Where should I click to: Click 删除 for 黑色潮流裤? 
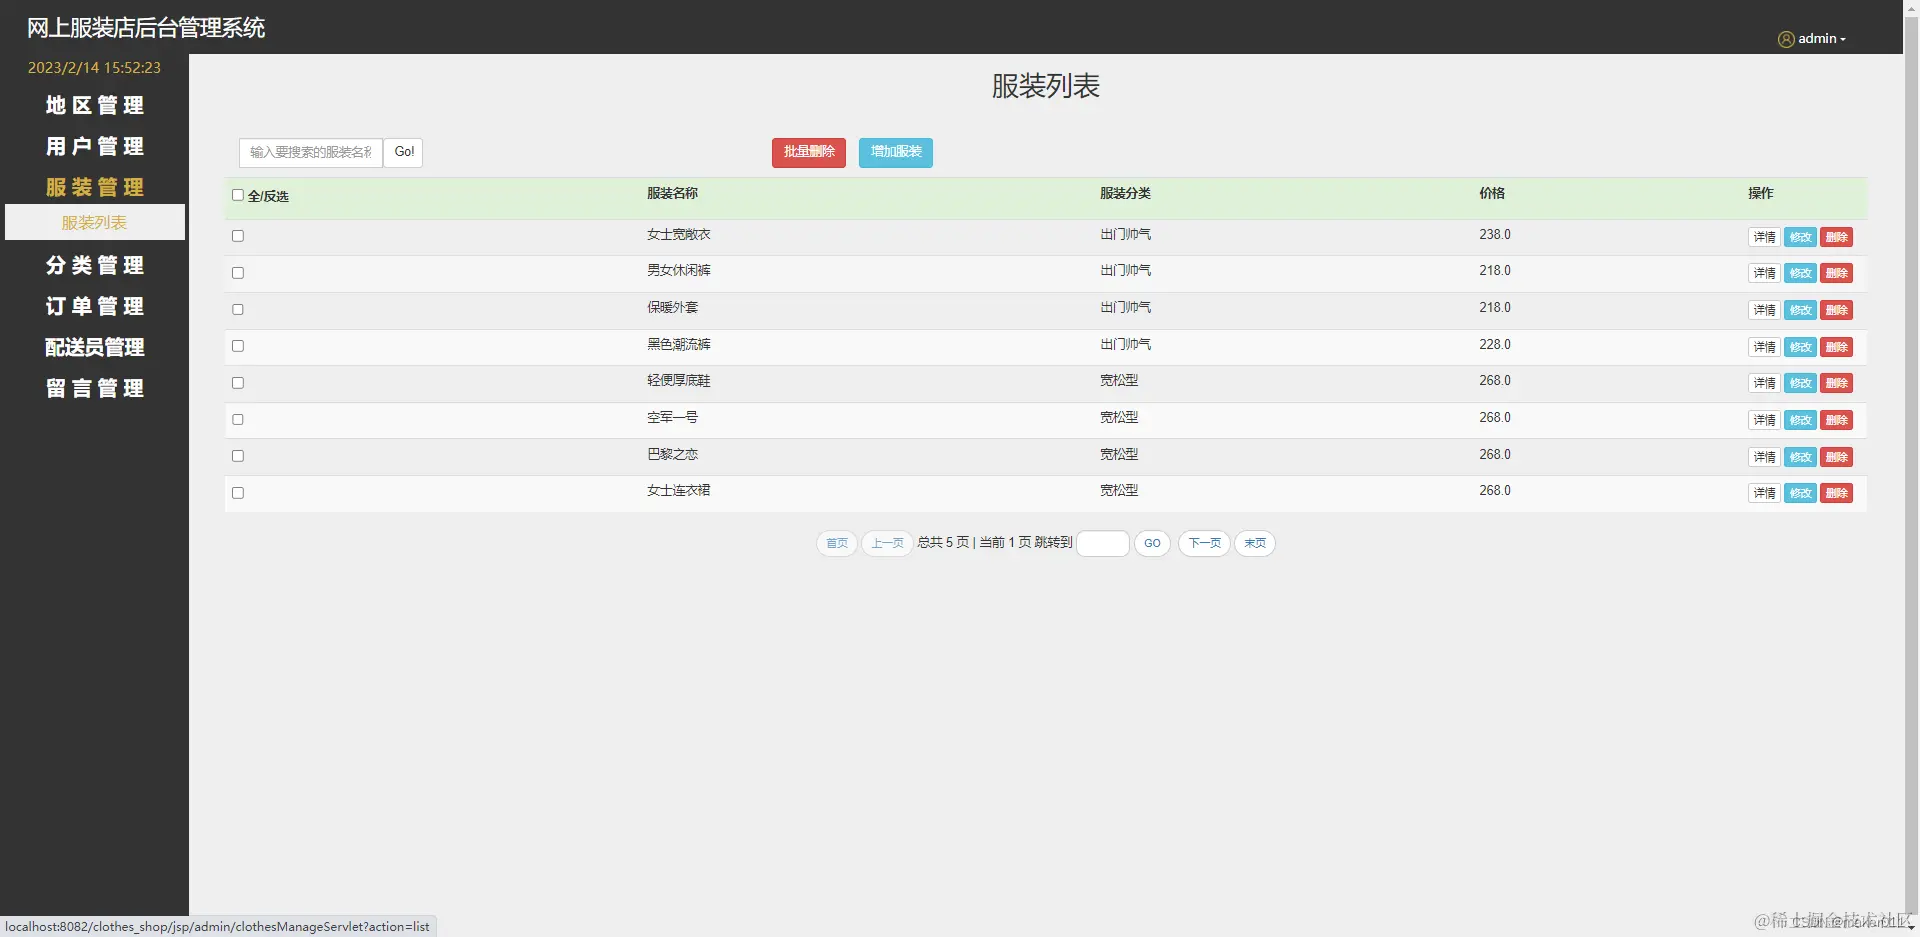(x=1836, y=347)
